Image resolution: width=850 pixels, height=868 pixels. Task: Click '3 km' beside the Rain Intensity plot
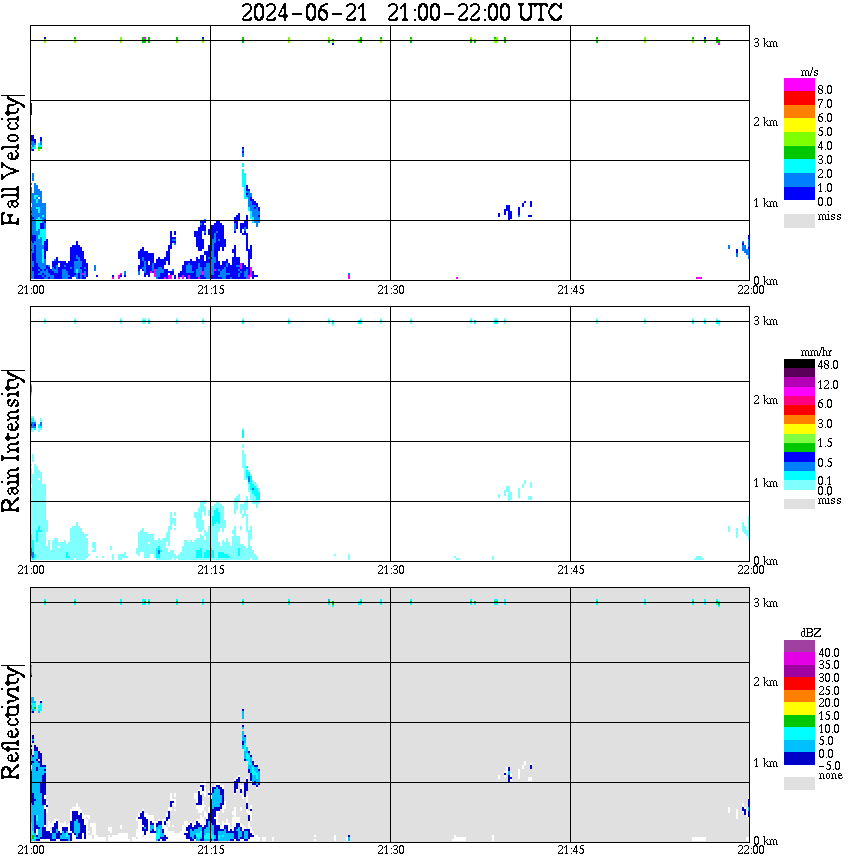[766, 321]
